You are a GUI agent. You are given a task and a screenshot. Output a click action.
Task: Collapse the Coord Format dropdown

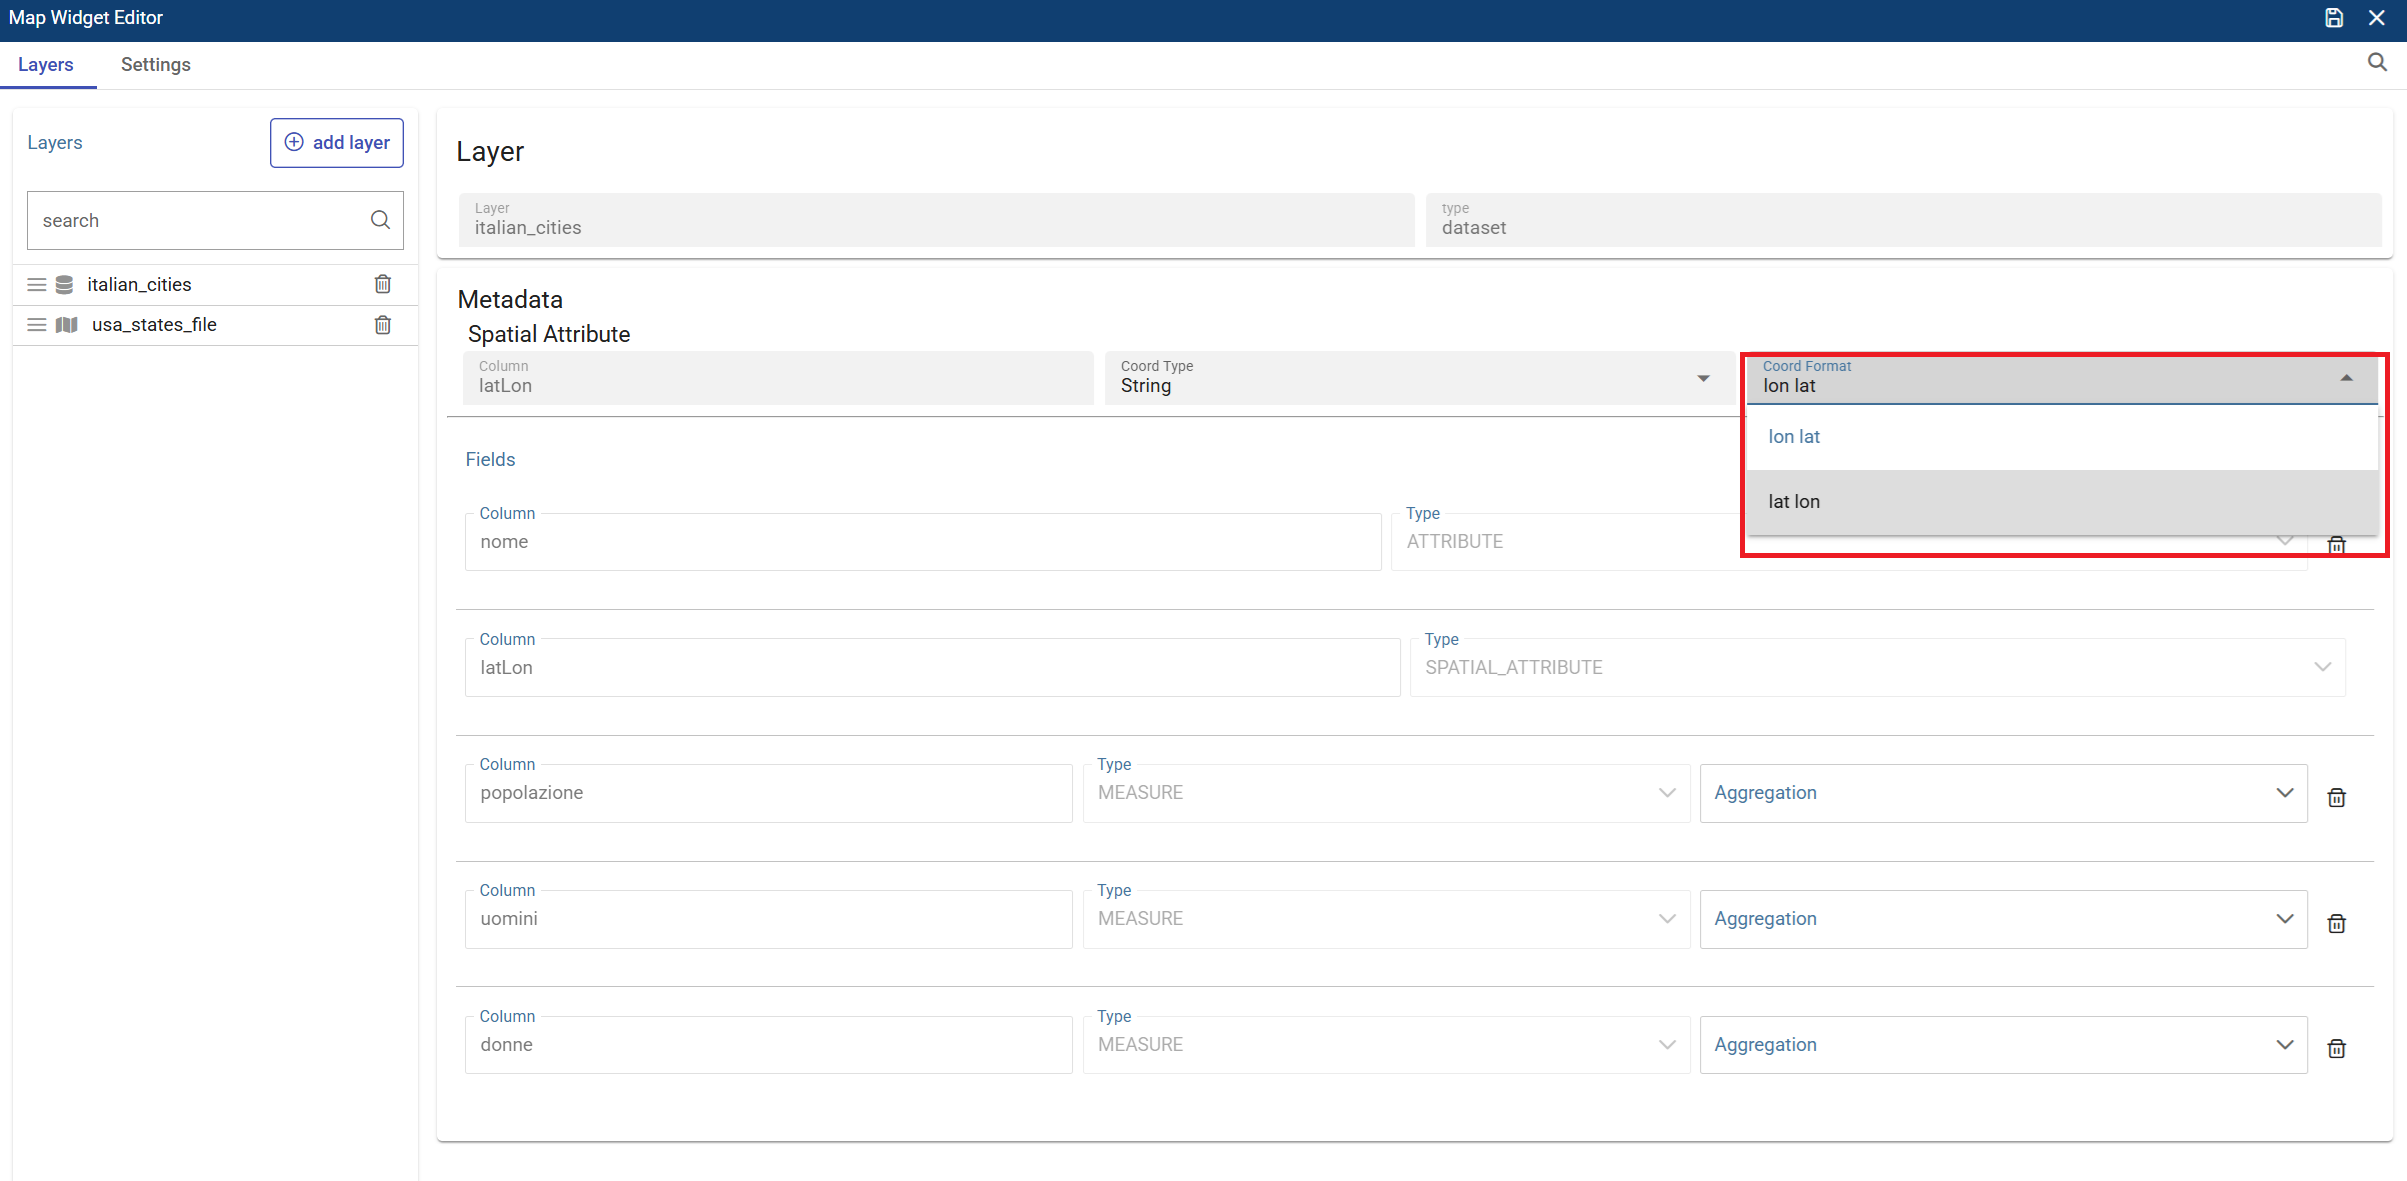tap(2062, 378)
